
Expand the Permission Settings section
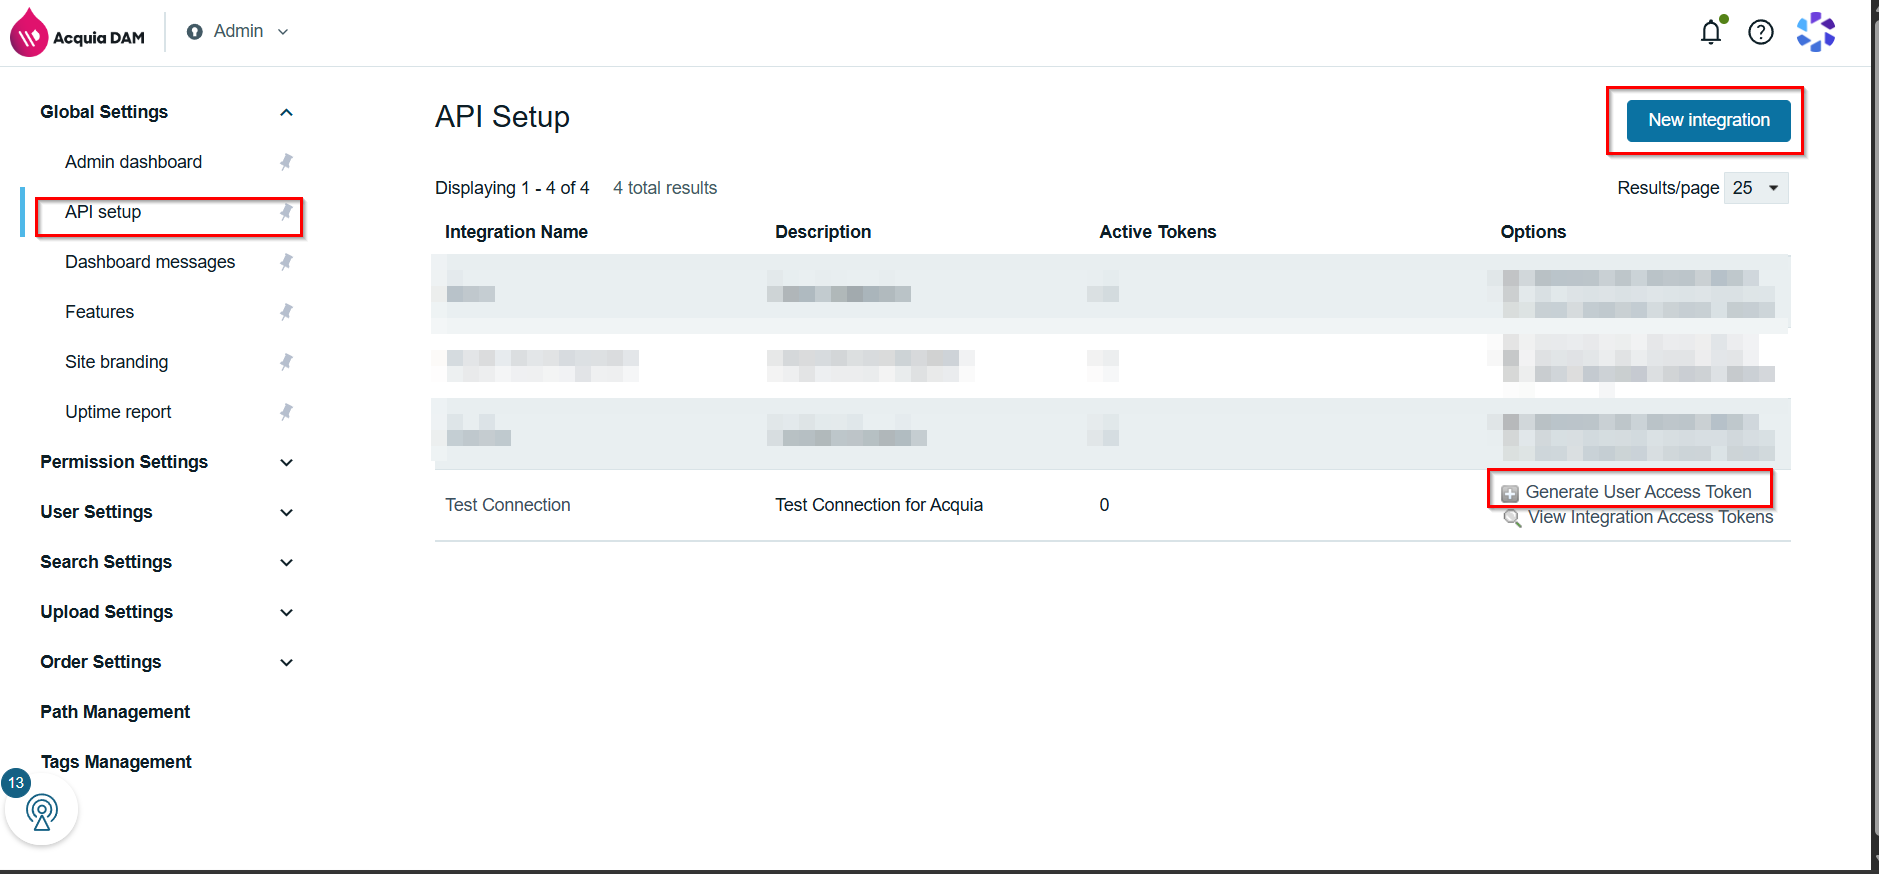pyautogui.click(x=286, y=462)
